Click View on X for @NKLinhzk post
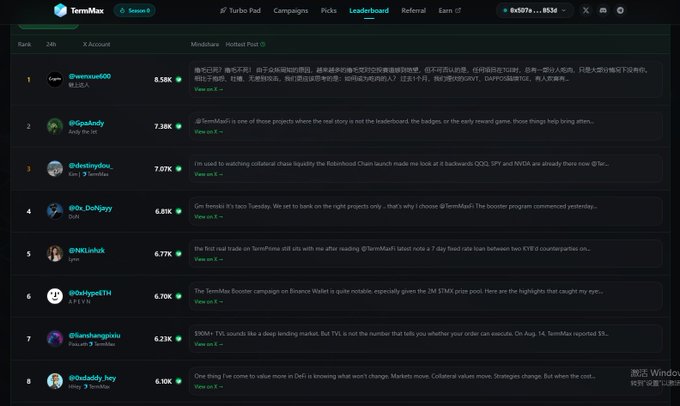The width and height of the screenshot is (680, 406). 209,259
